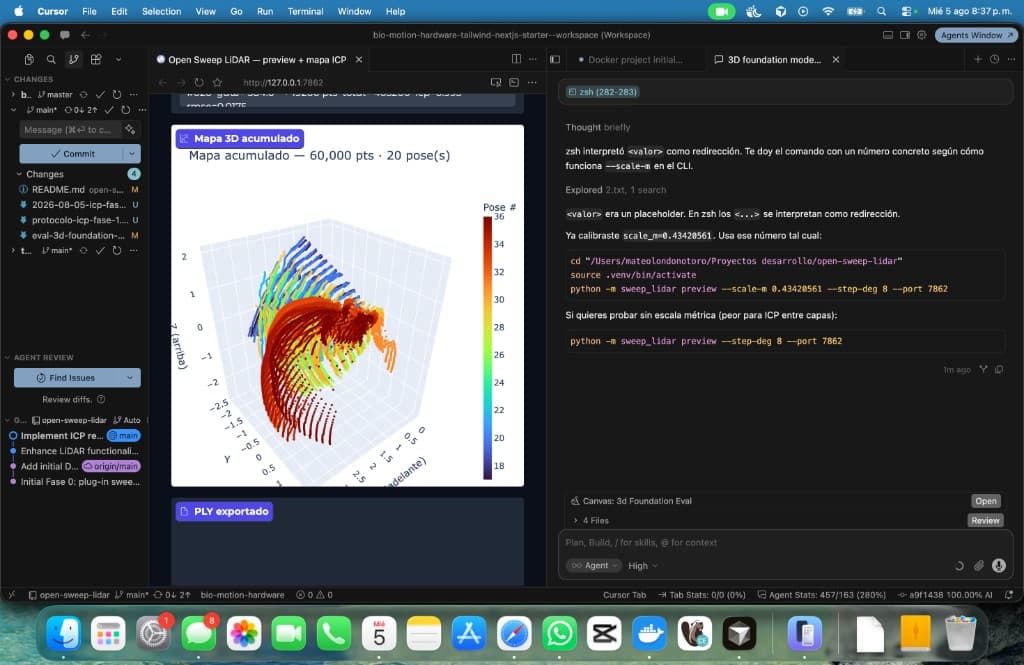Click the PLY exportado label
Screen dimensions: 1024x665
(224, 511)
